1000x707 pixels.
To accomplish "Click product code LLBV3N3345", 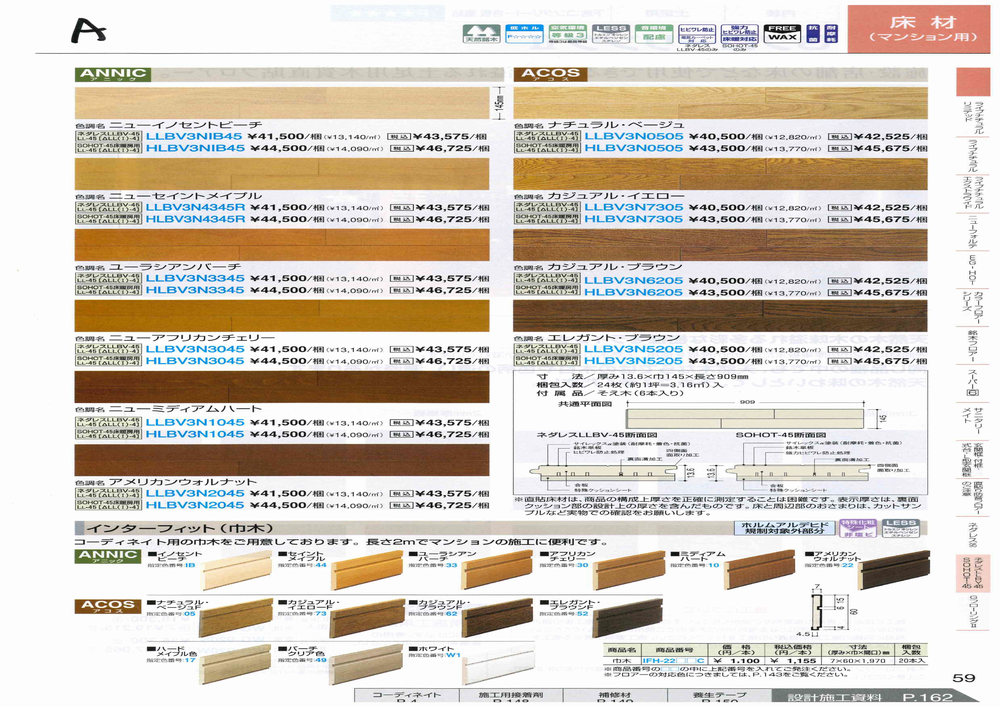I will [195, 278].
